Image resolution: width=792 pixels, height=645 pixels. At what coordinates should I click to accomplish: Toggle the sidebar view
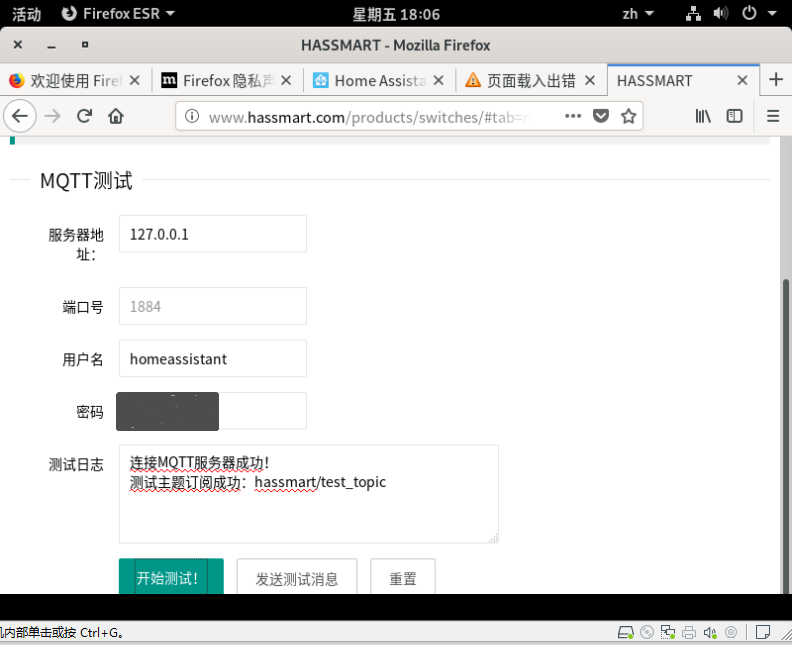coord(734,116)
